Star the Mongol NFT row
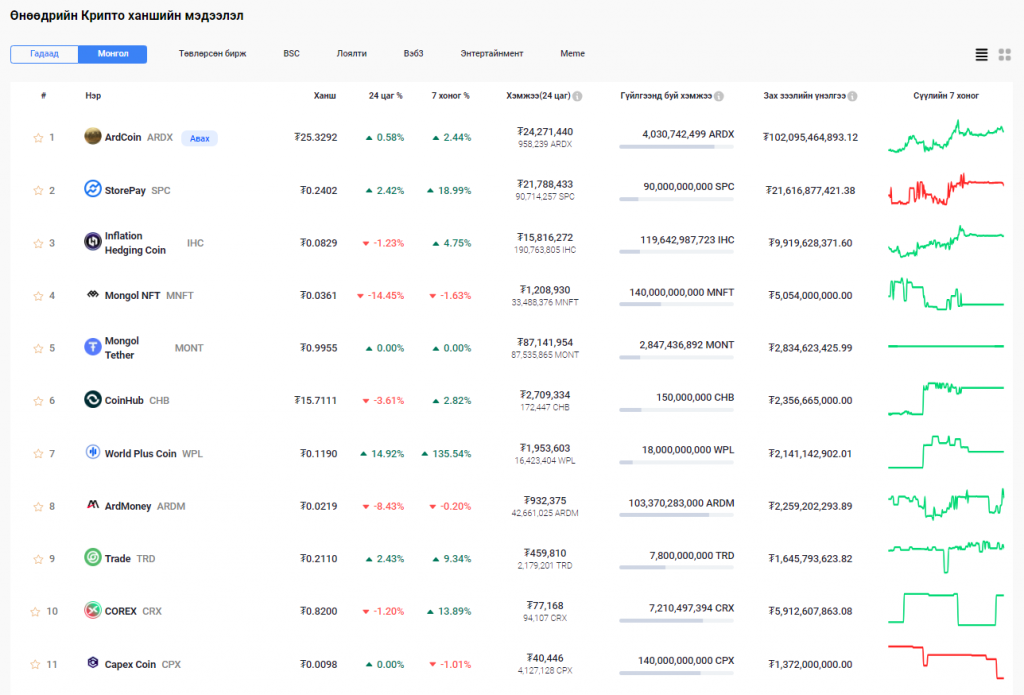The image size is (1024, 695). [38, 296]
